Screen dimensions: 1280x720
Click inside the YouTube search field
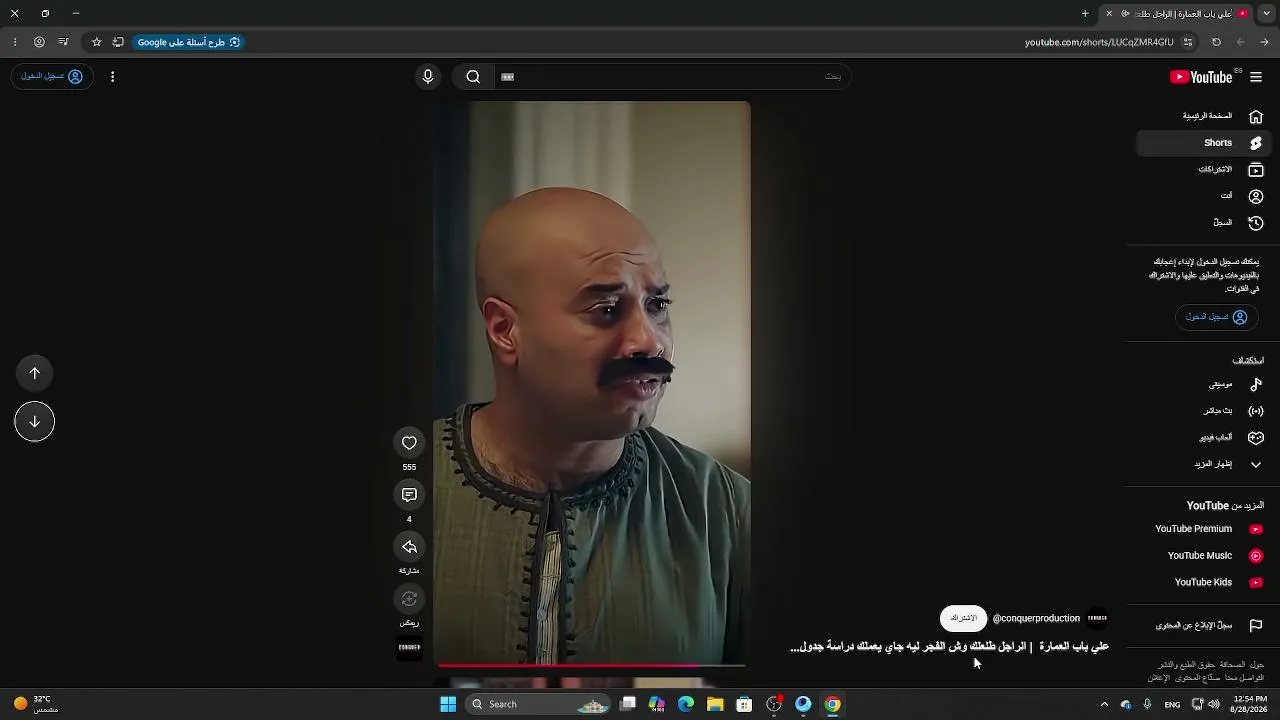click(672, 77)
